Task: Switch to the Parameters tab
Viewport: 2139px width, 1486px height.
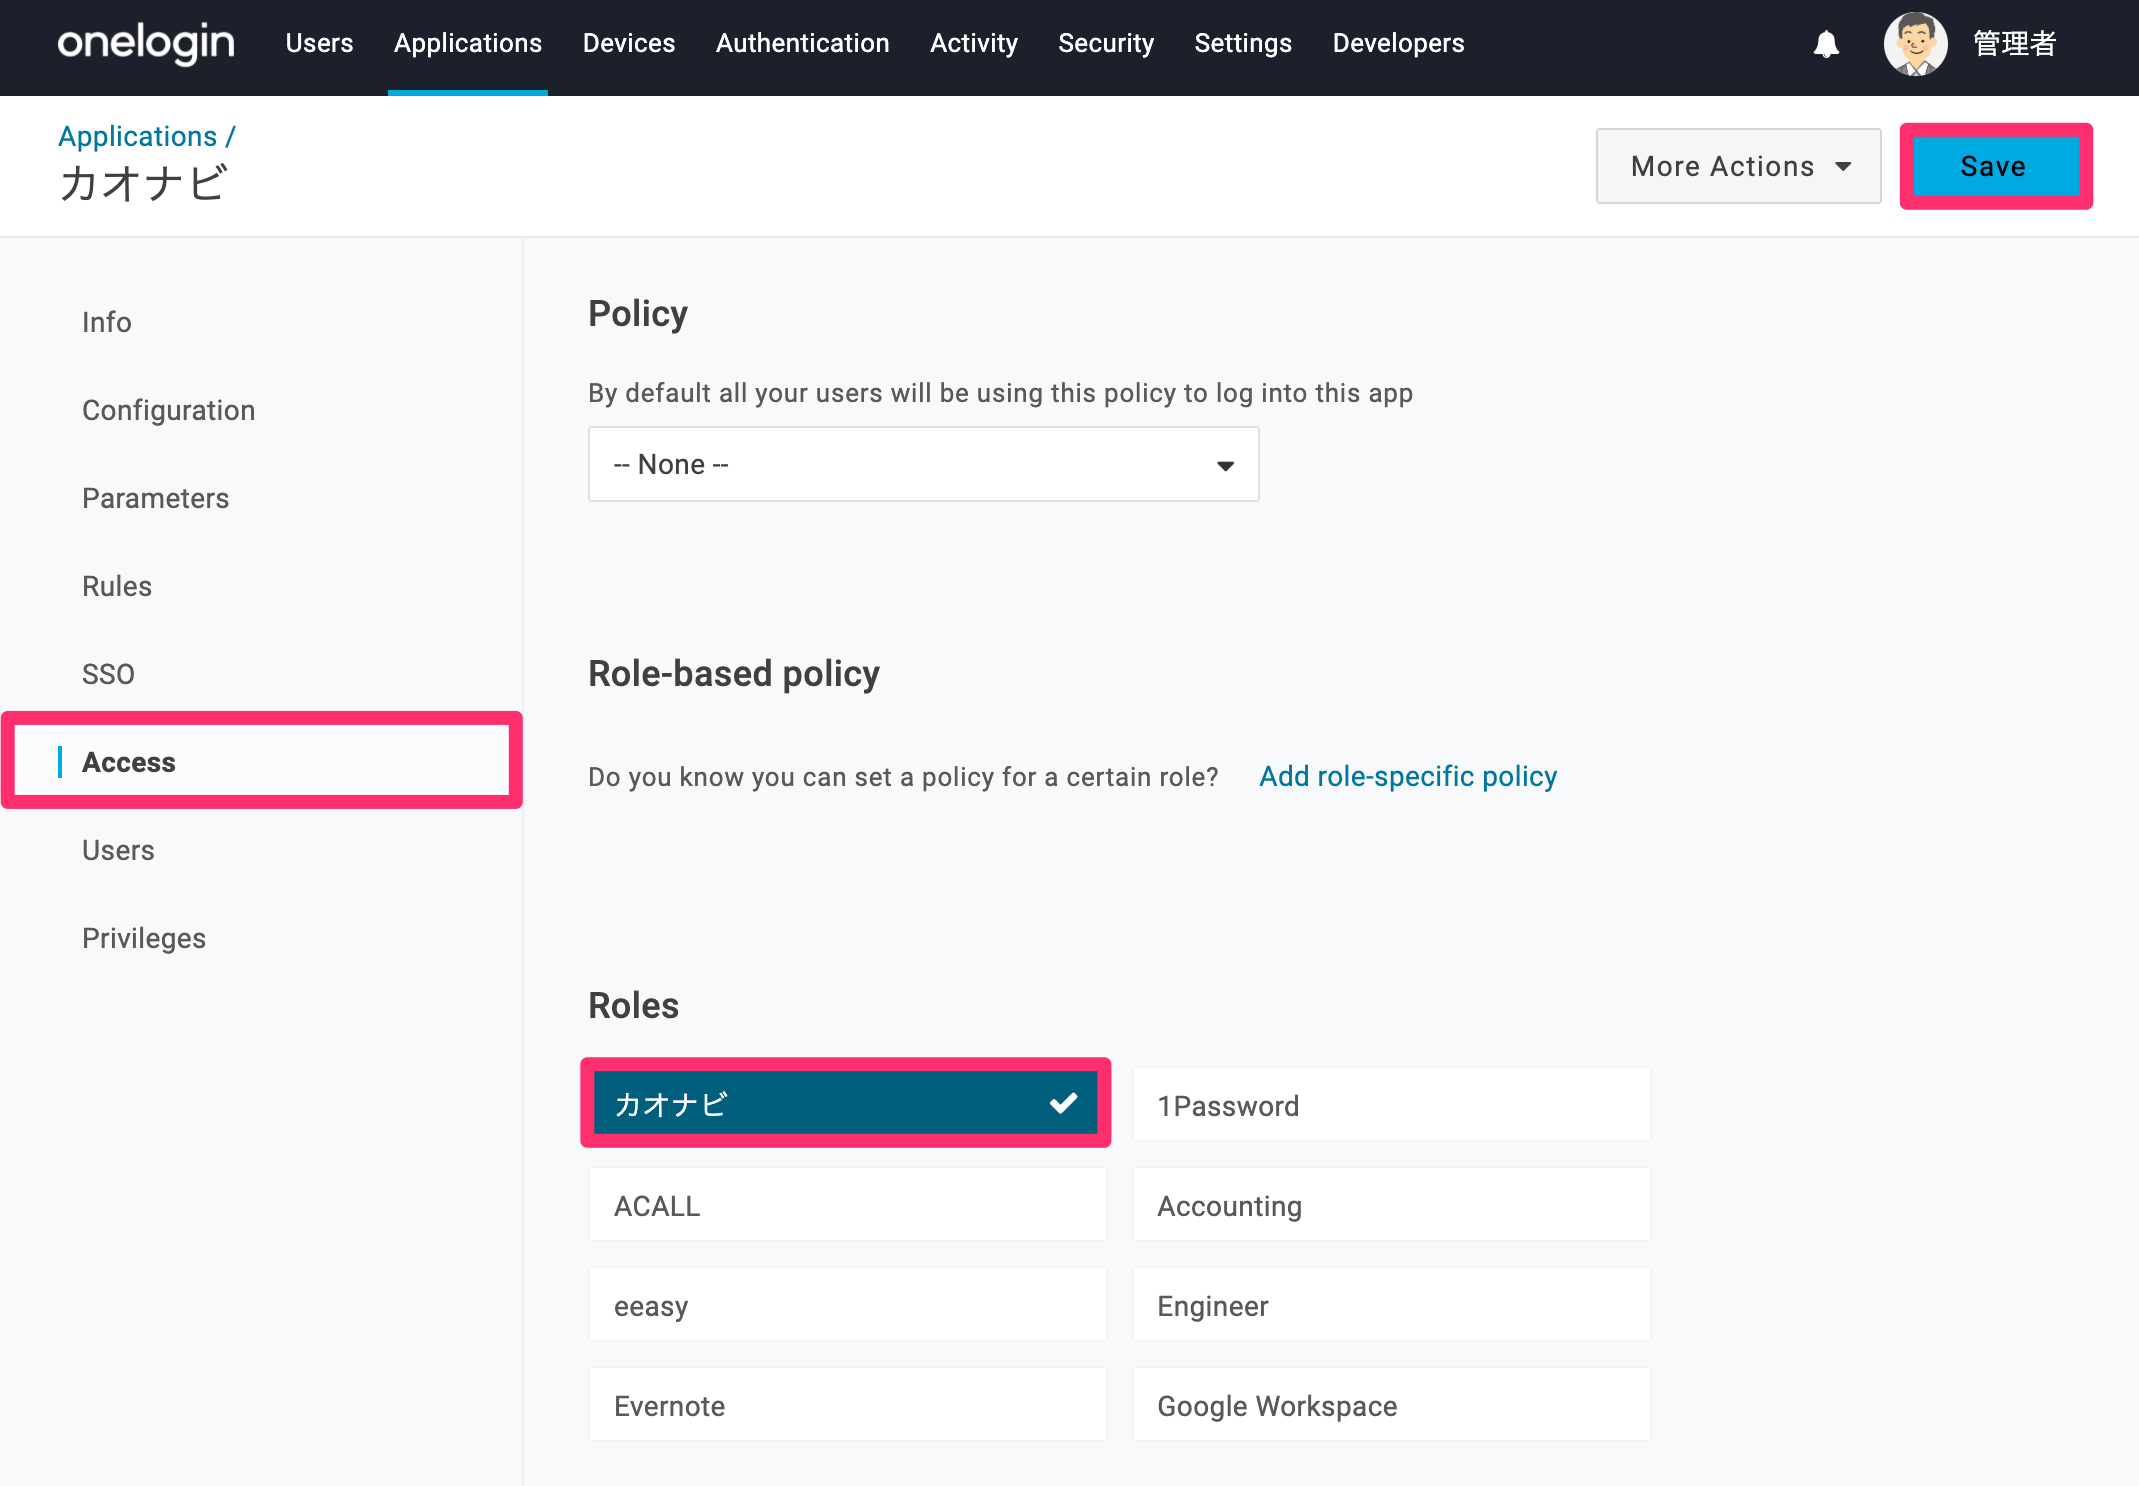Action: click(155, 498)
